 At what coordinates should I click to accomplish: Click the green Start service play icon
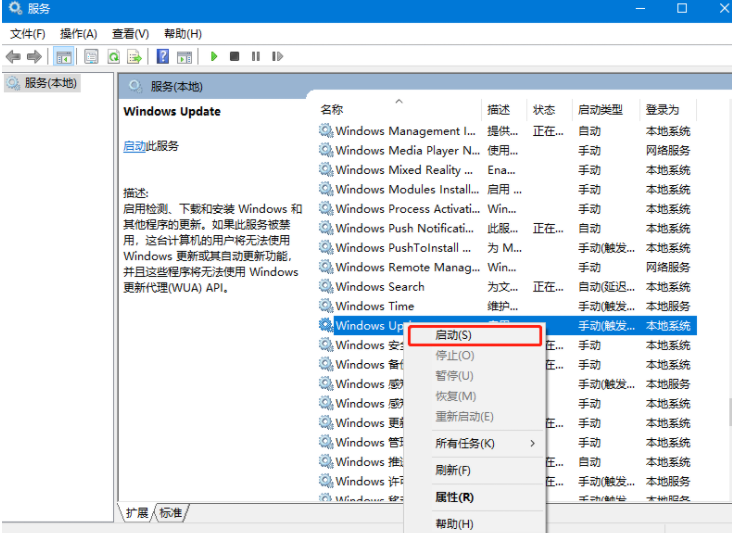[214, 56]
